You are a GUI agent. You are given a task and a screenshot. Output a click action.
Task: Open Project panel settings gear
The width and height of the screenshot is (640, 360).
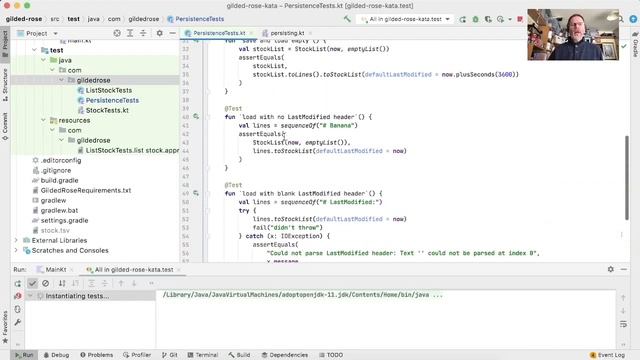point(160,33)
